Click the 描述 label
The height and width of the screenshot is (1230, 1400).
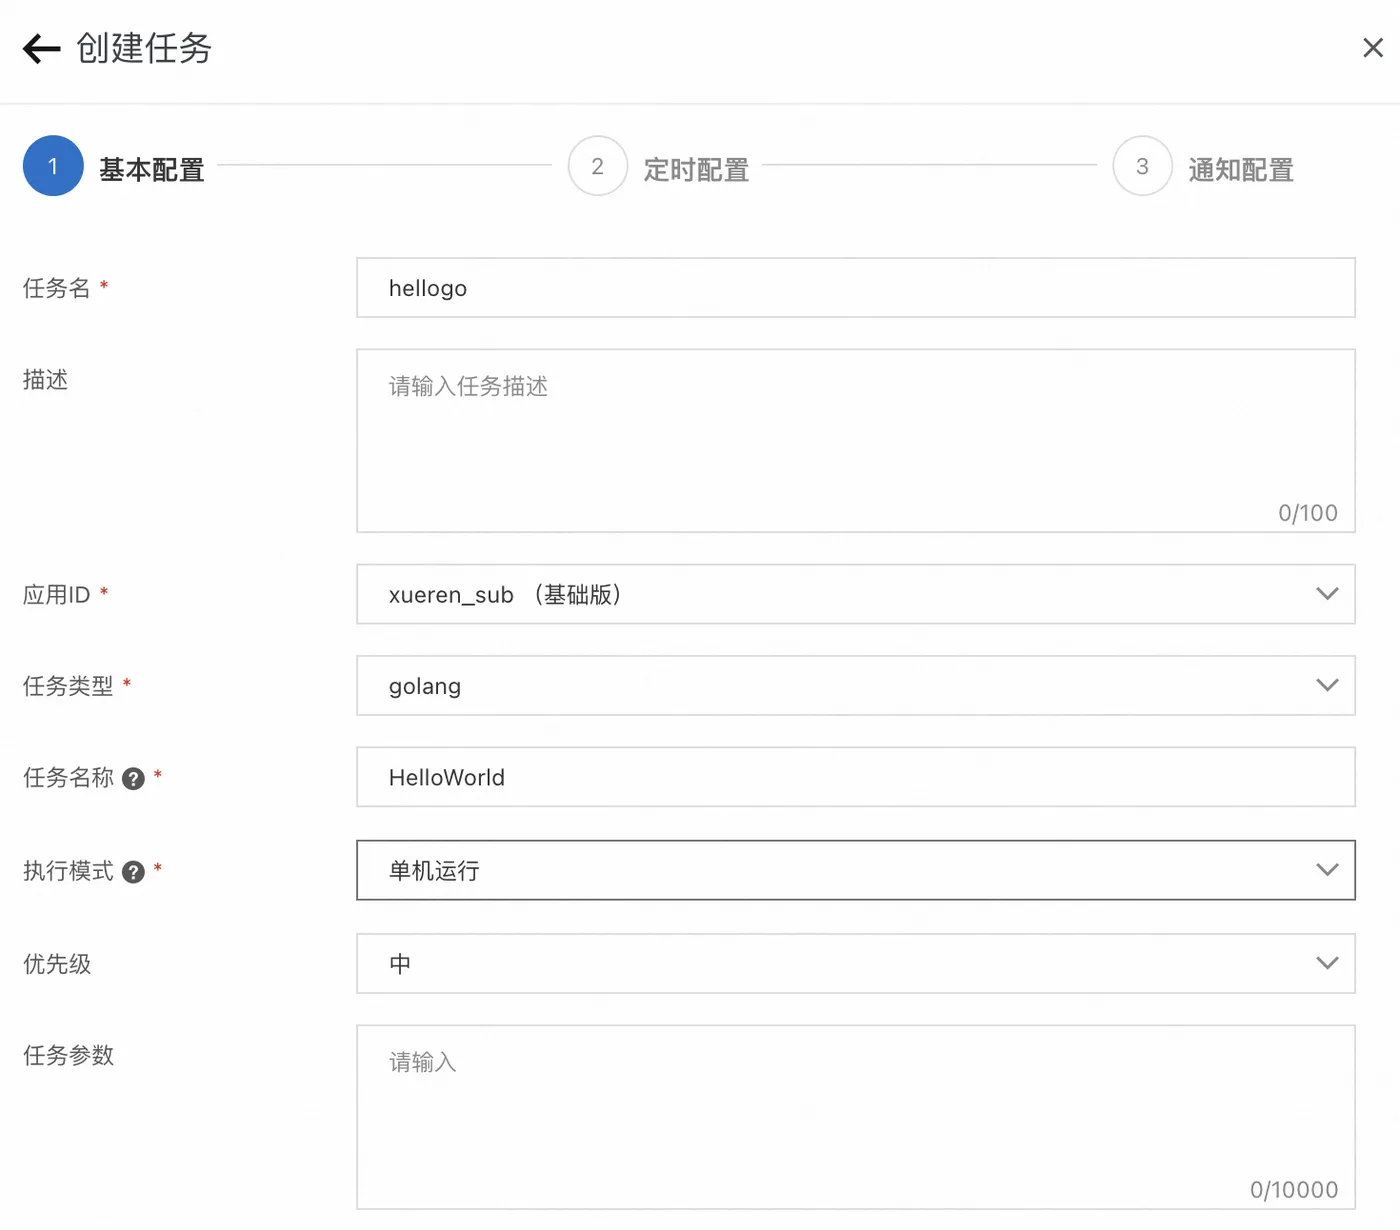pos(45,380)
